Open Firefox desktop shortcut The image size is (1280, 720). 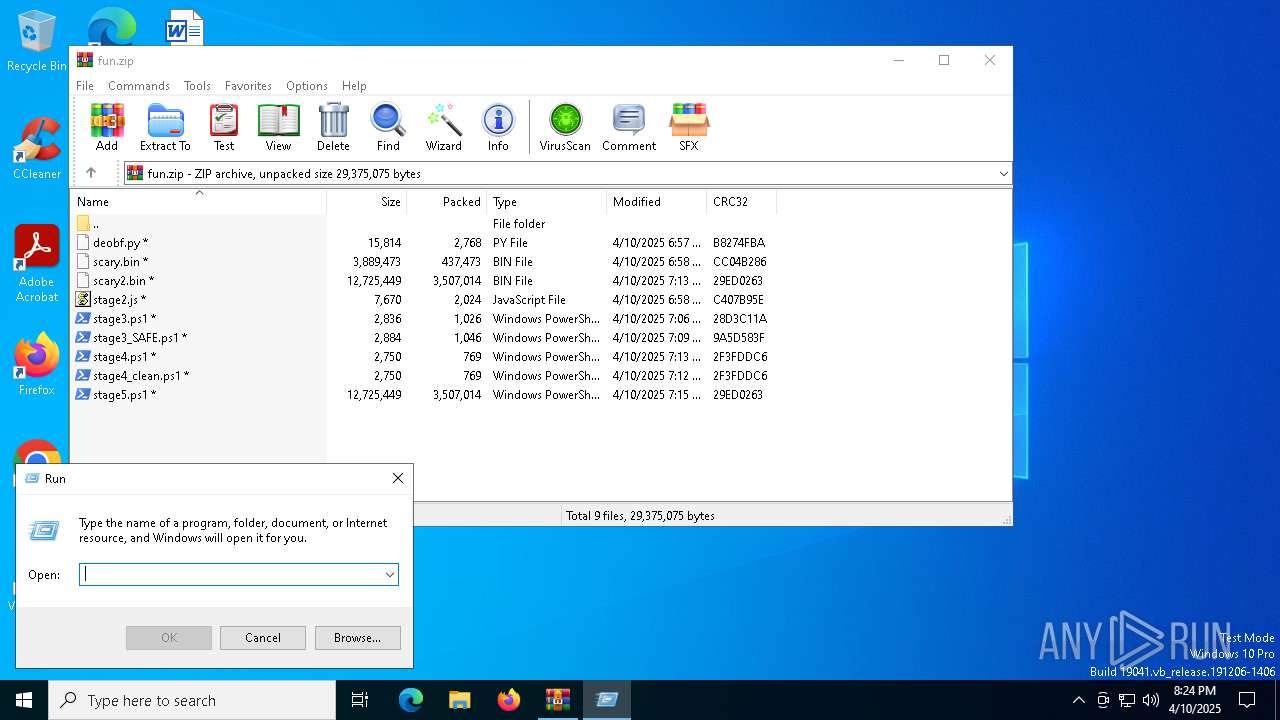37,365
